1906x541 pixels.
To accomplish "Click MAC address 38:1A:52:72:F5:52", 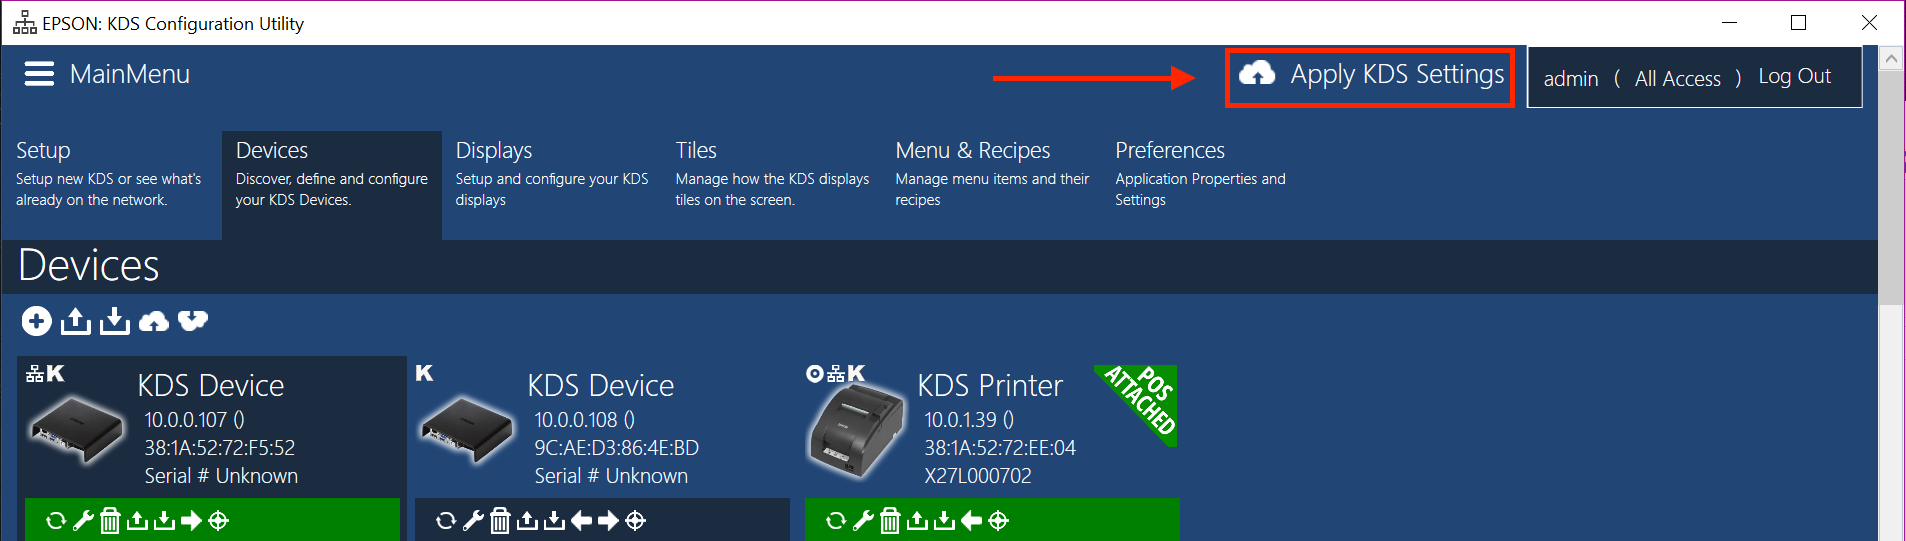I will 220,448.
